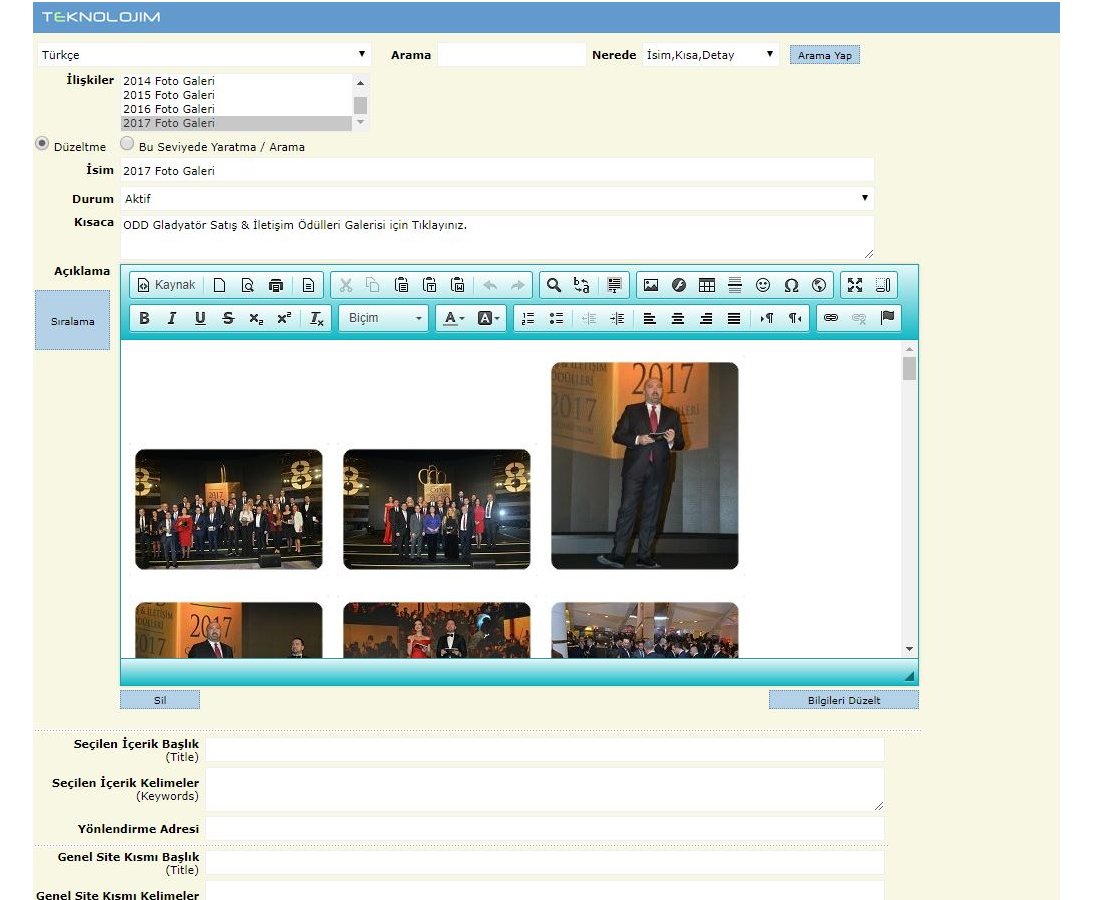
Task: Select Bu Seviyede Yaratma / Arama option
Action: pos(127,144)
